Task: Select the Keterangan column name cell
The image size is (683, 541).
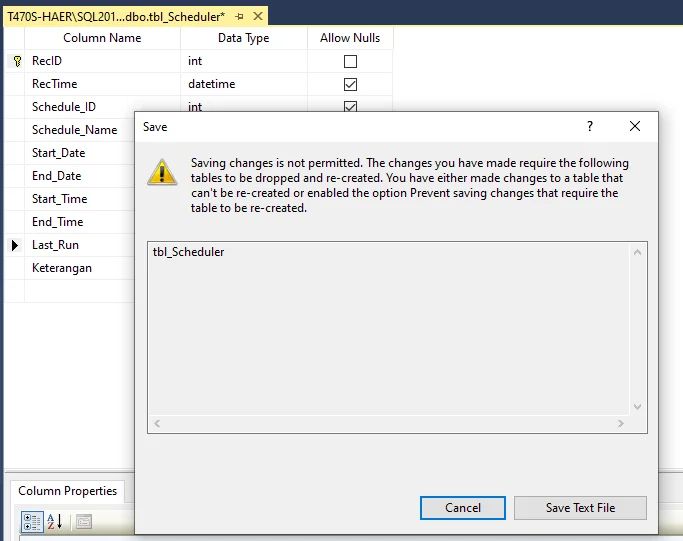Action: [x=80, y=268]
